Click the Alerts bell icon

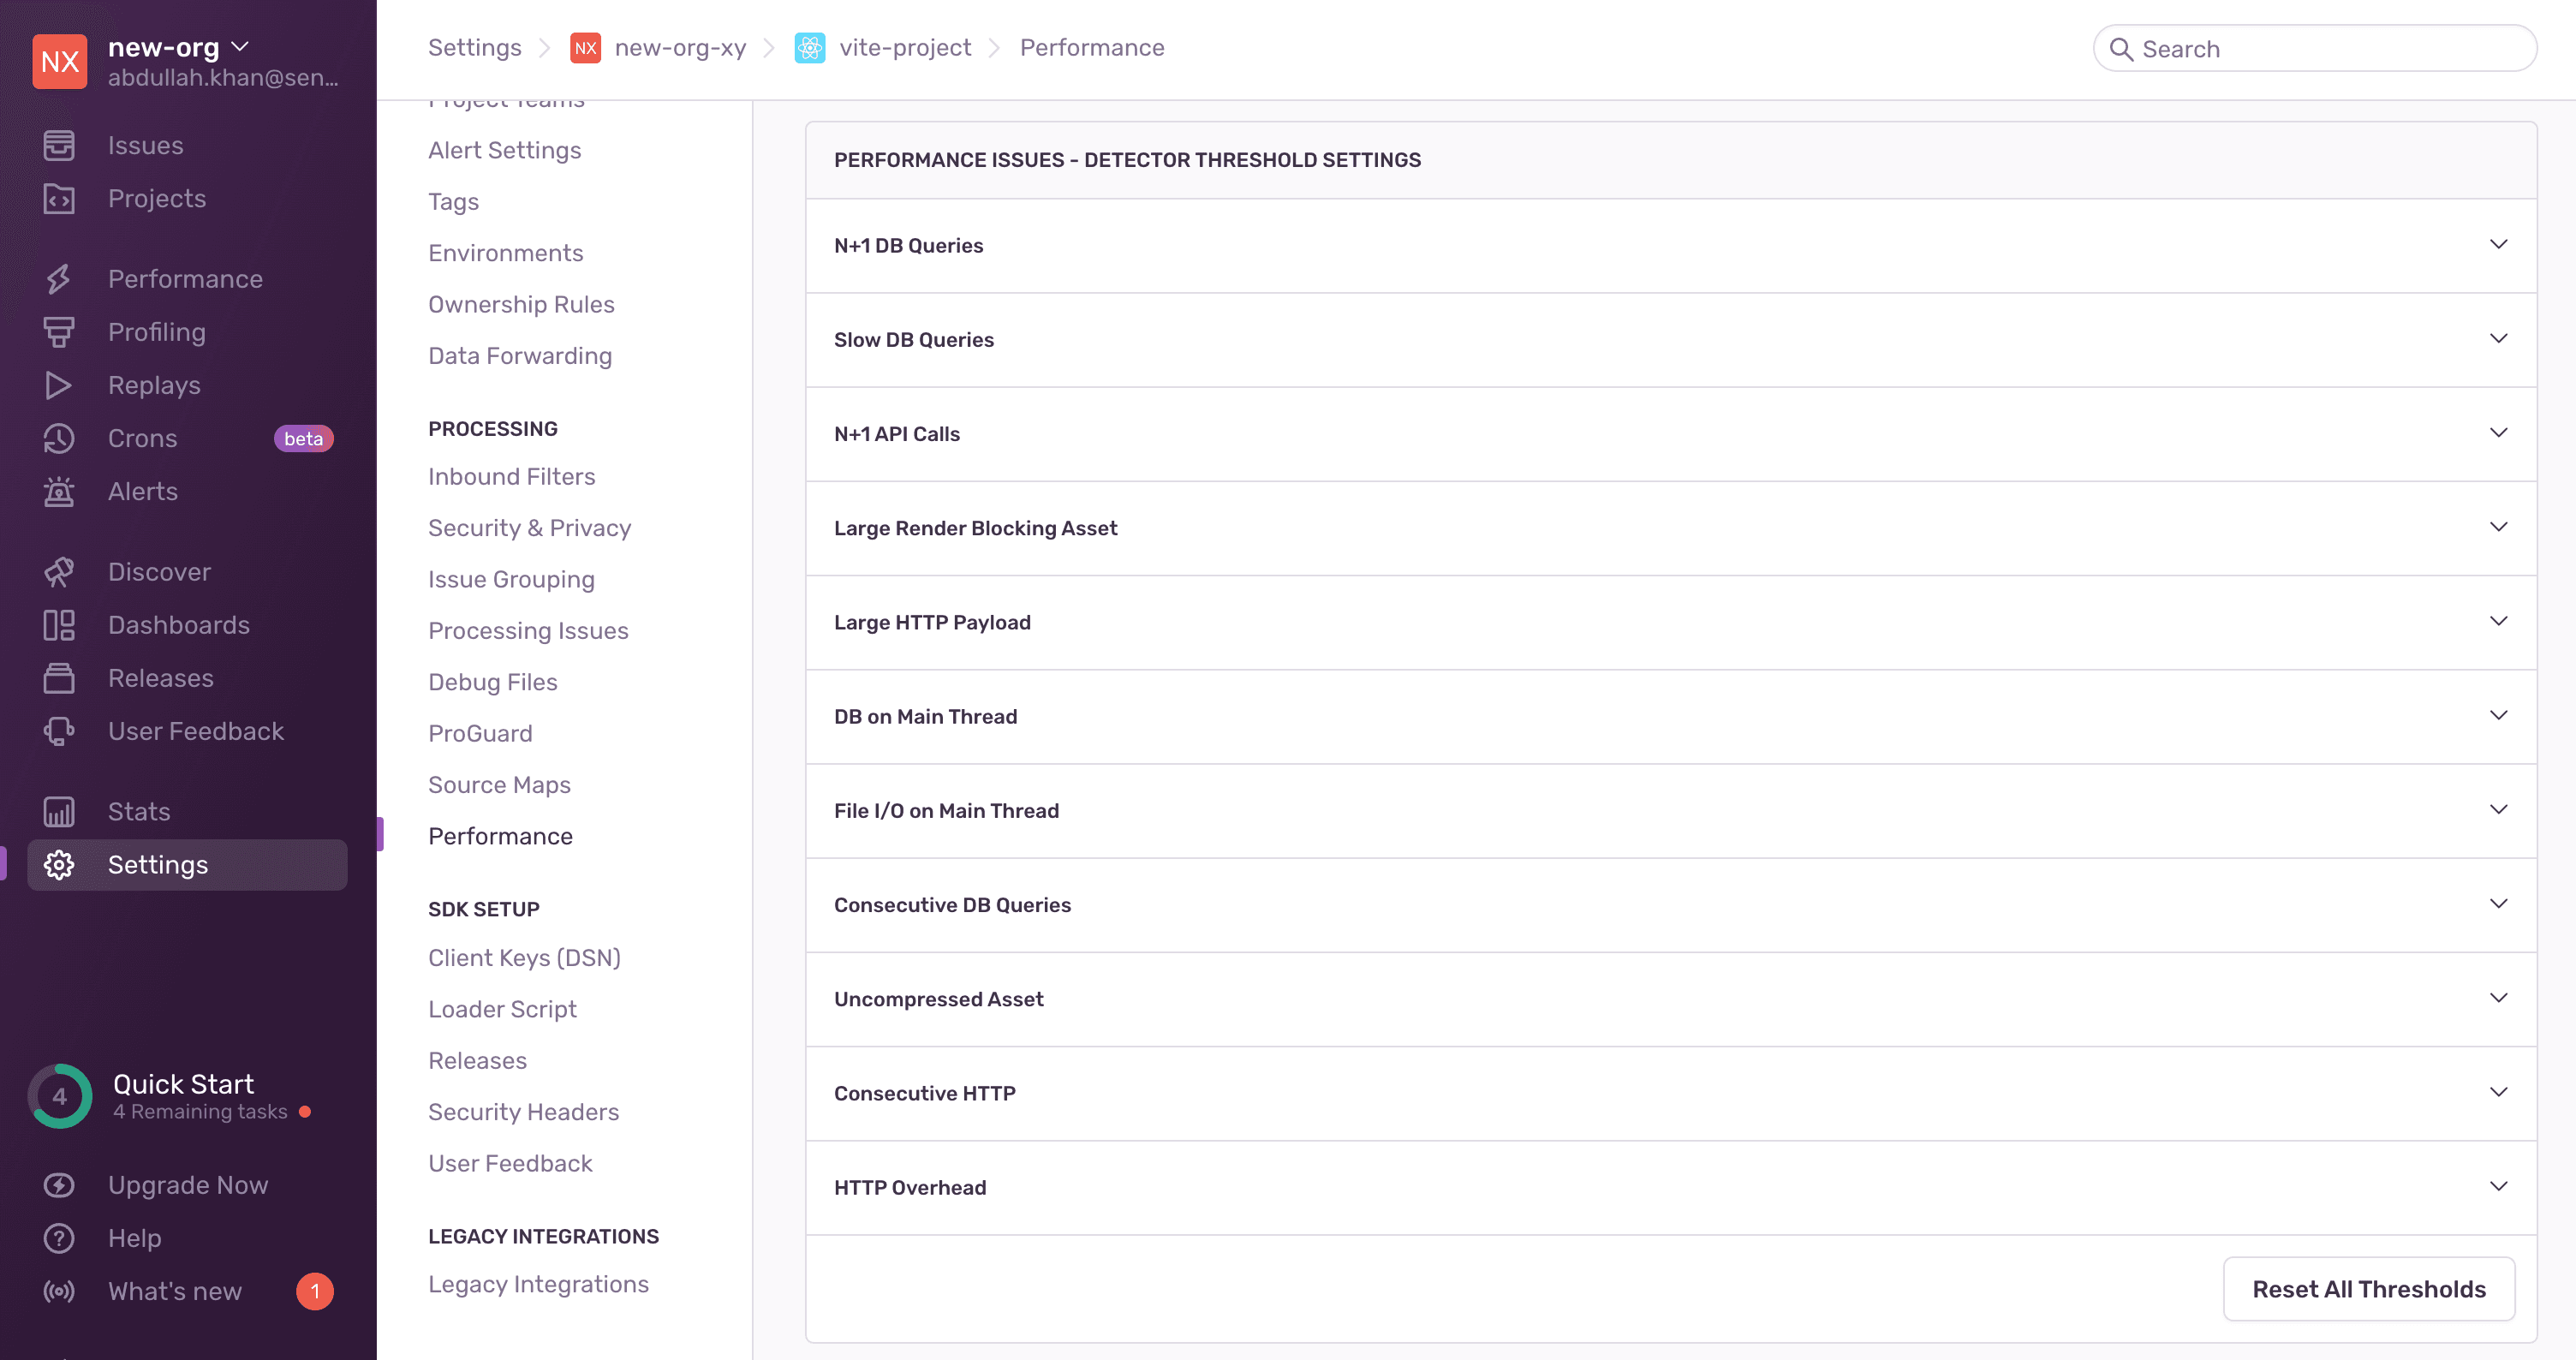[x=60, y=491]
